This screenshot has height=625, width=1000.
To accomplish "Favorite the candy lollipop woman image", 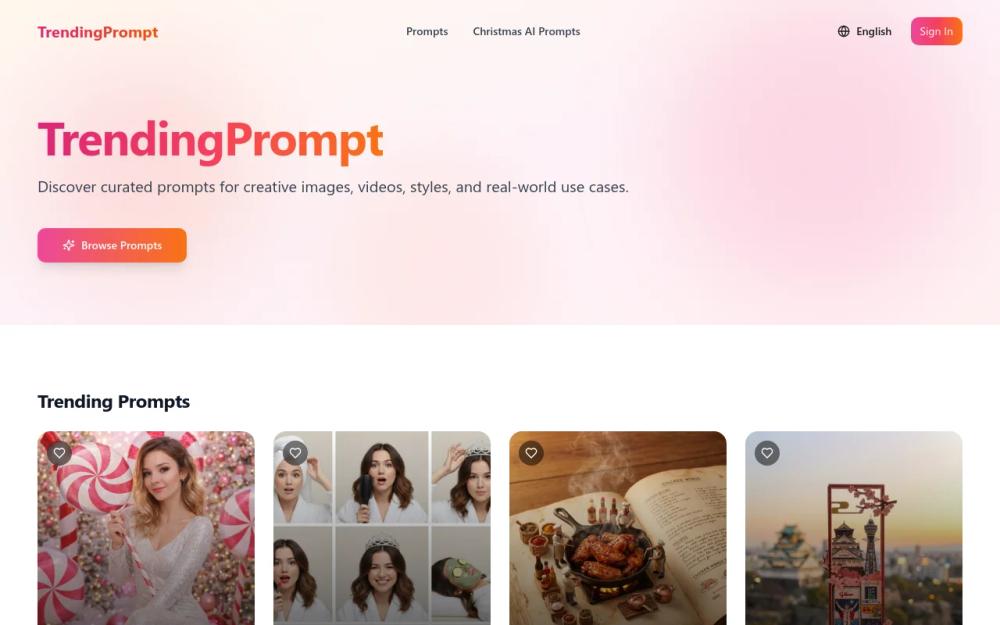I will tap(59, 453).
